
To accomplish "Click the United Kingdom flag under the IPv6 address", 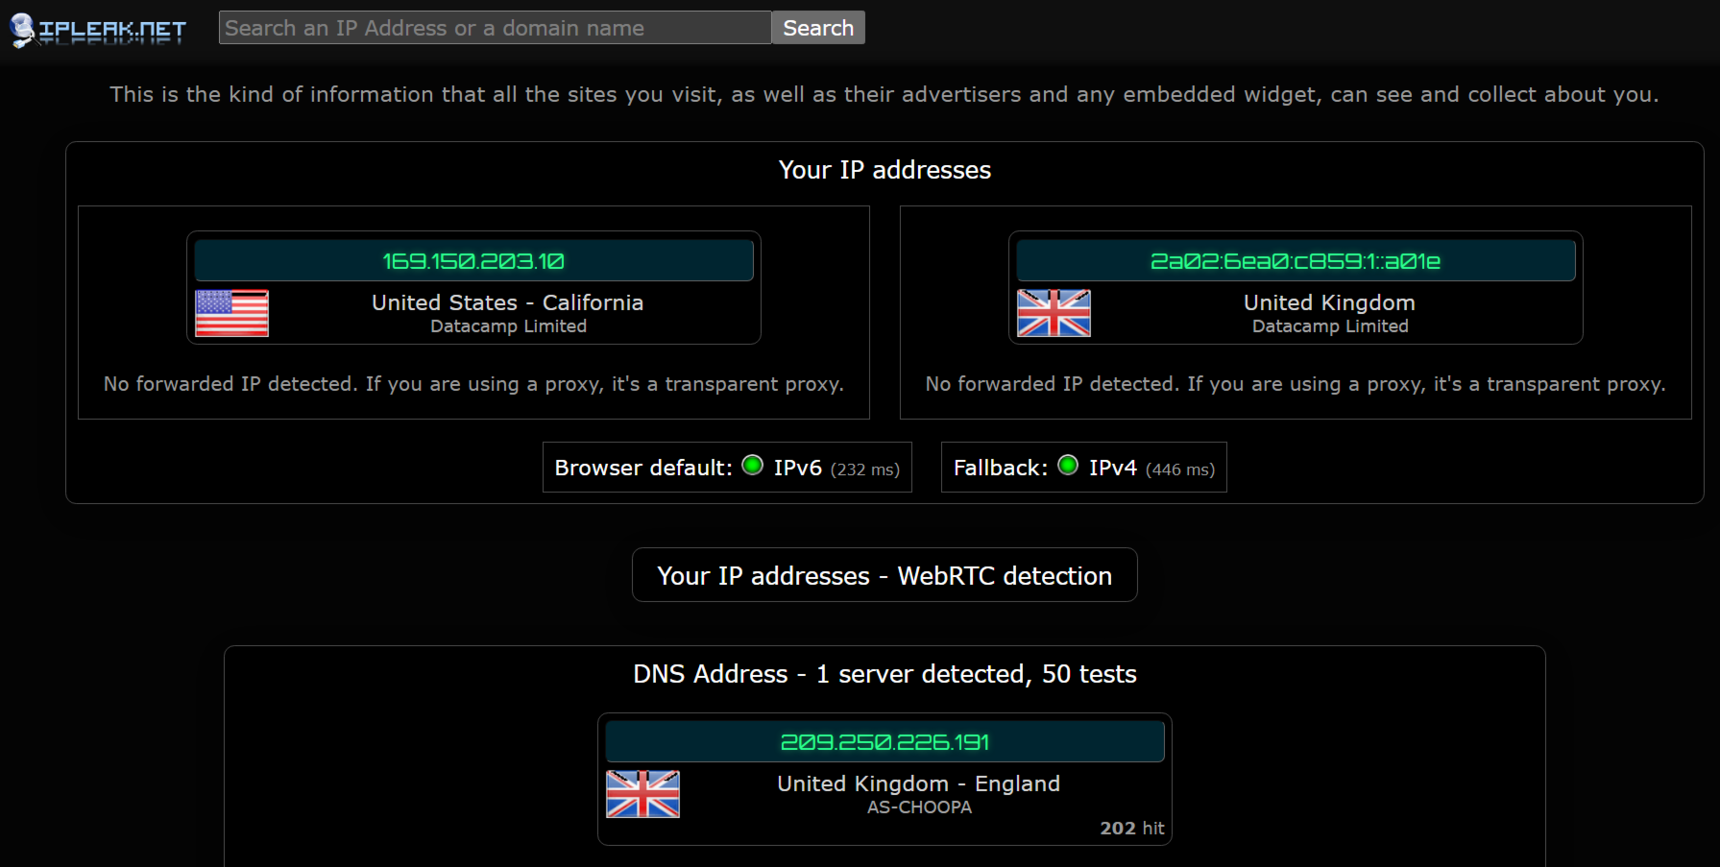I will click(x=1053, y=314).
